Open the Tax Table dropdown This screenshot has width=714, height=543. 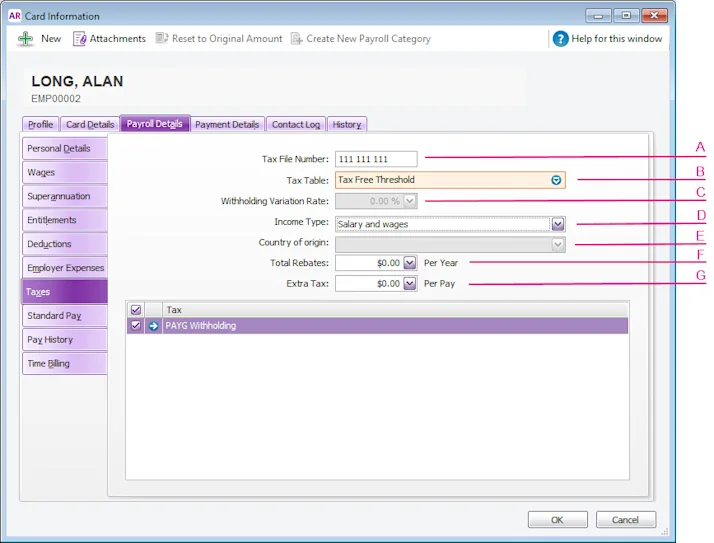[556, 180]
